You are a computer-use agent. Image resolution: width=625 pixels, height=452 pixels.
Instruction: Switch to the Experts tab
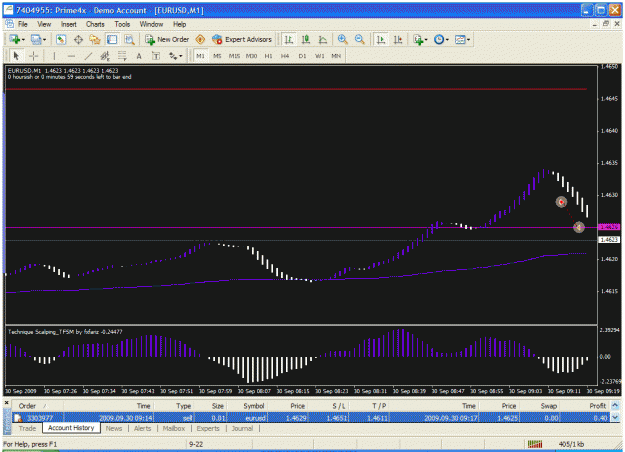click(x=208, y=428)
